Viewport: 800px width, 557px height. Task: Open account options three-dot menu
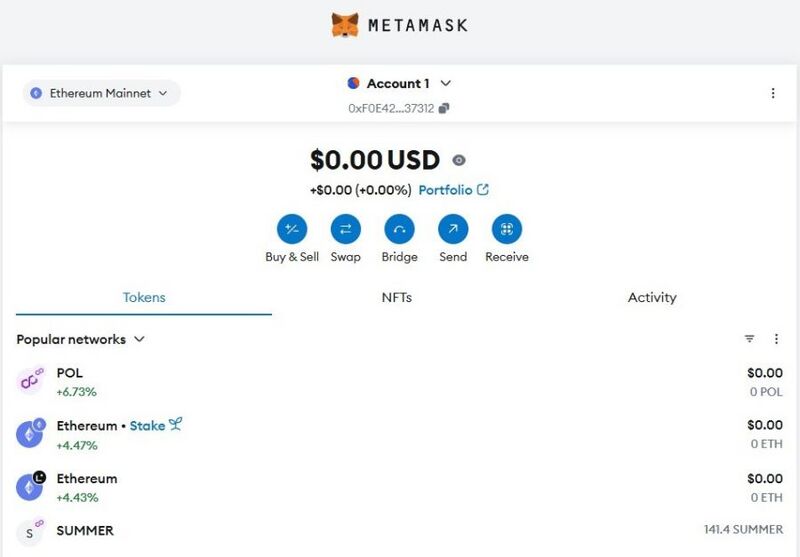pos(773,93)
